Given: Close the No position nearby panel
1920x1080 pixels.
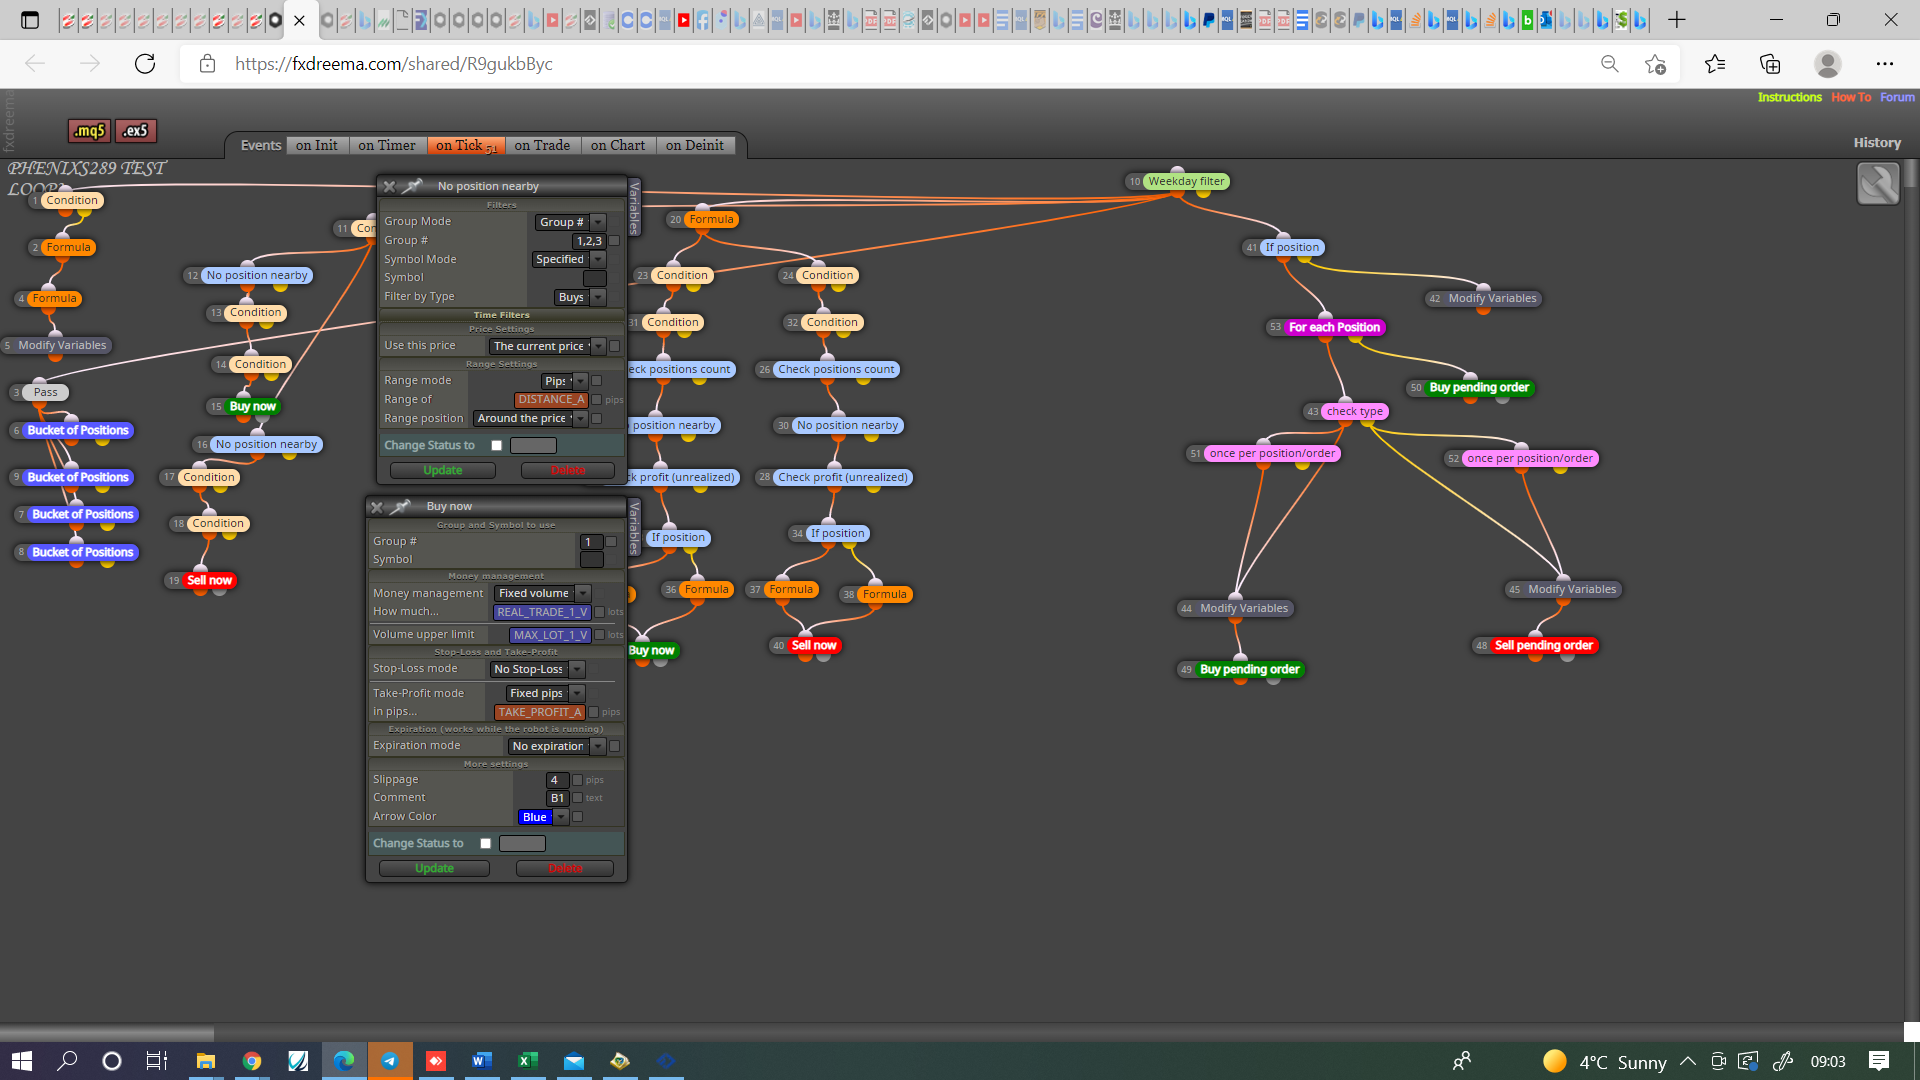Looking at the screenshot, I should (389, 186).
